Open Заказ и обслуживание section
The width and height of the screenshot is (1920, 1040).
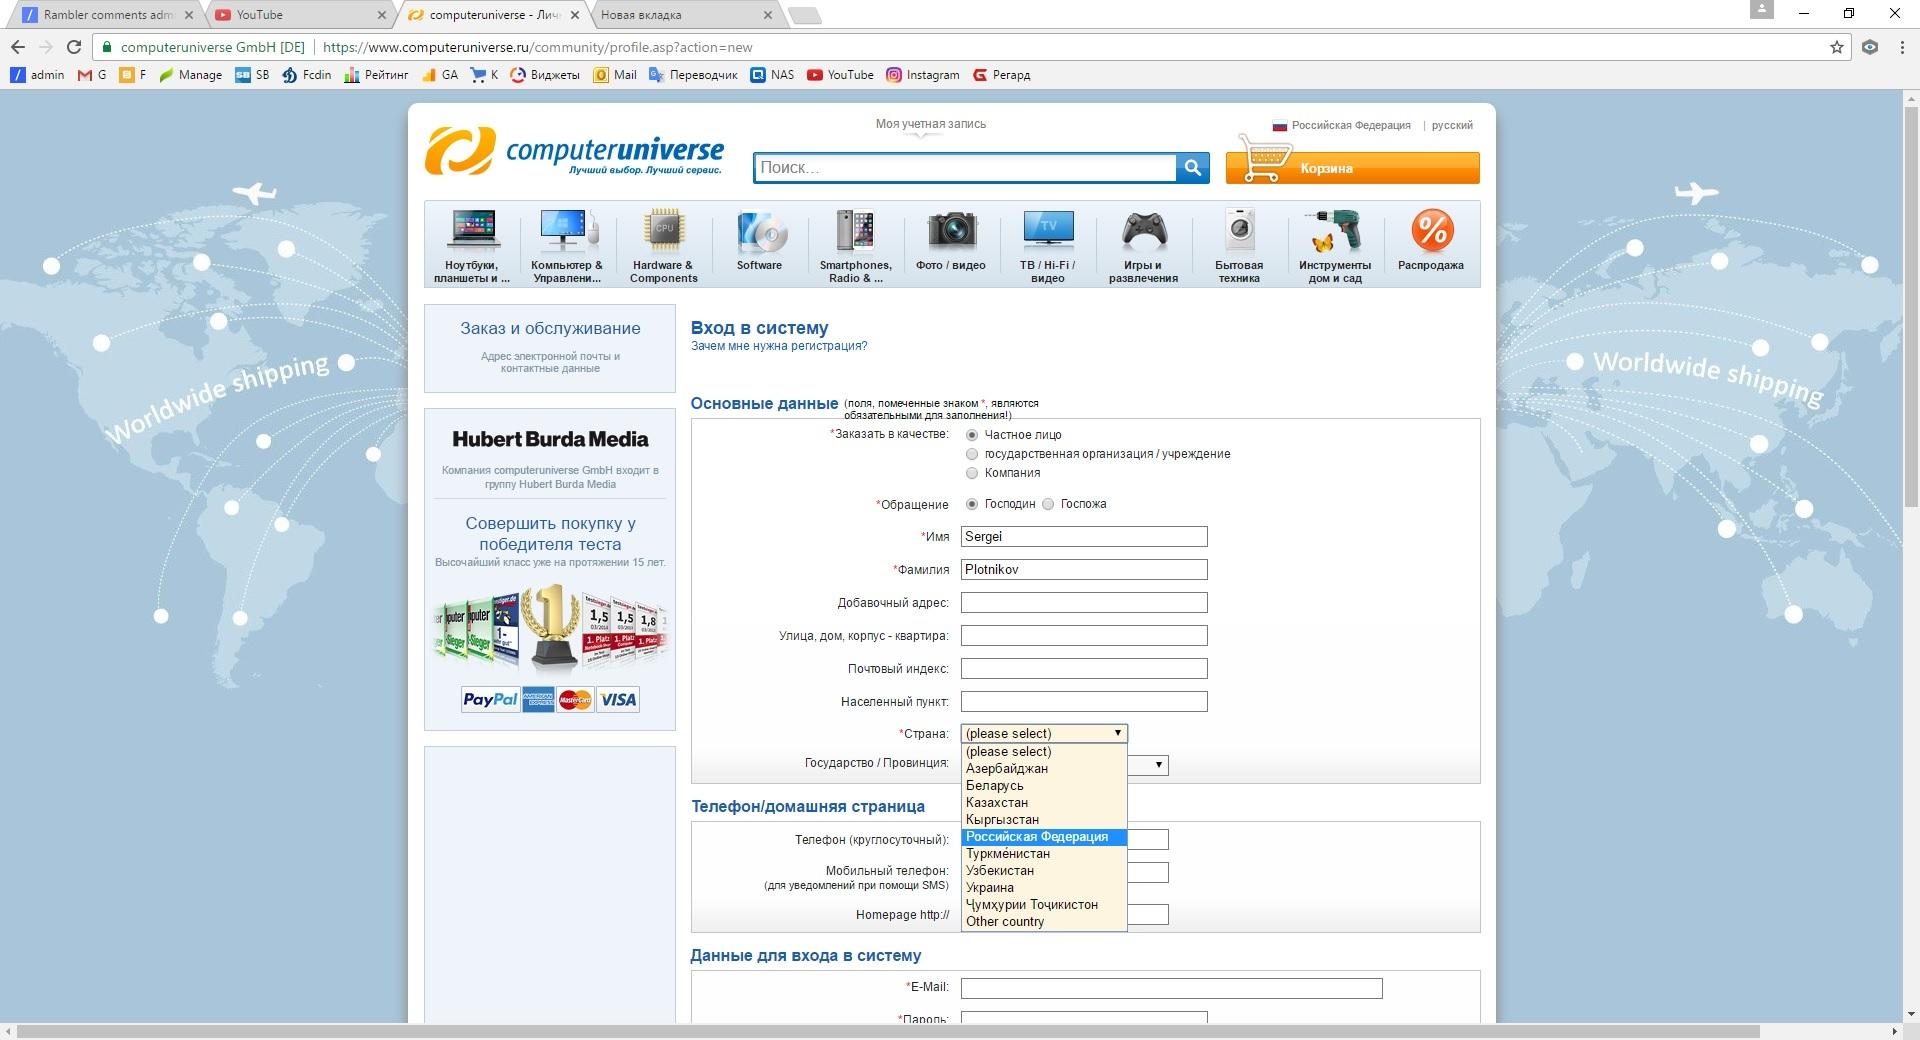coord(550,329)
